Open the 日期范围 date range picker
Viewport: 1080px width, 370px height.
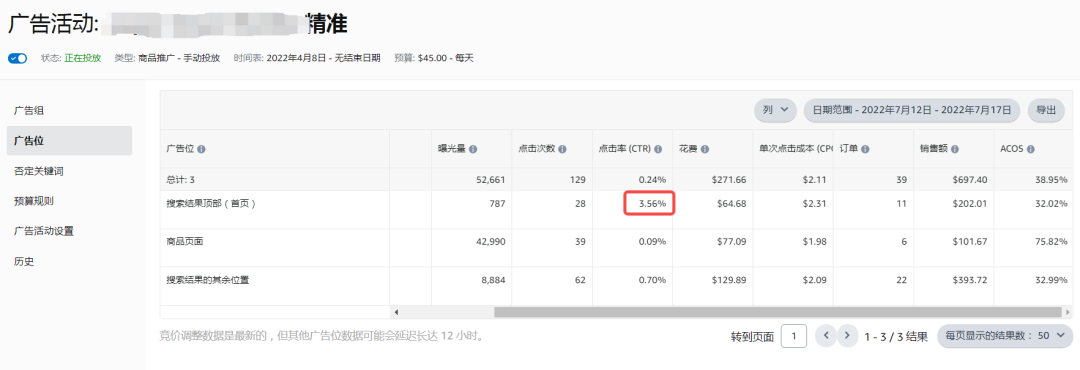(x=912, y=110)
